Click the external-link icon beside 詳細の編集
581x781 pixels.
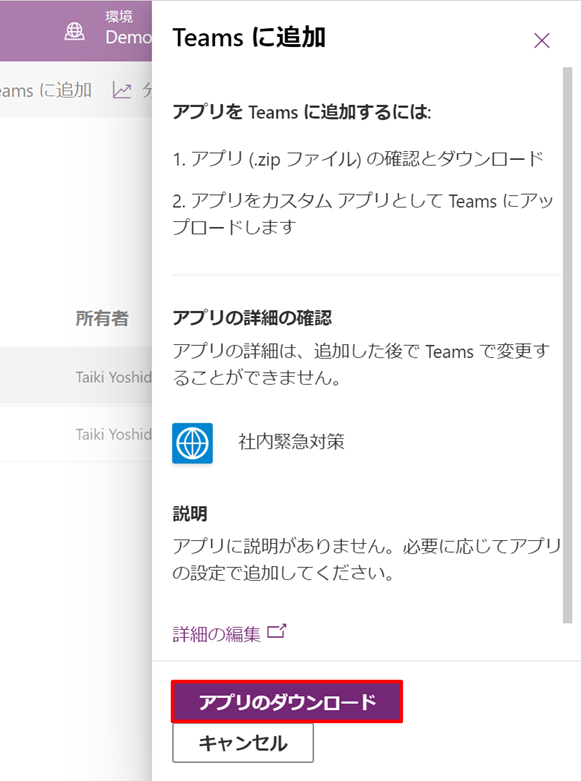tap(277, 631)
